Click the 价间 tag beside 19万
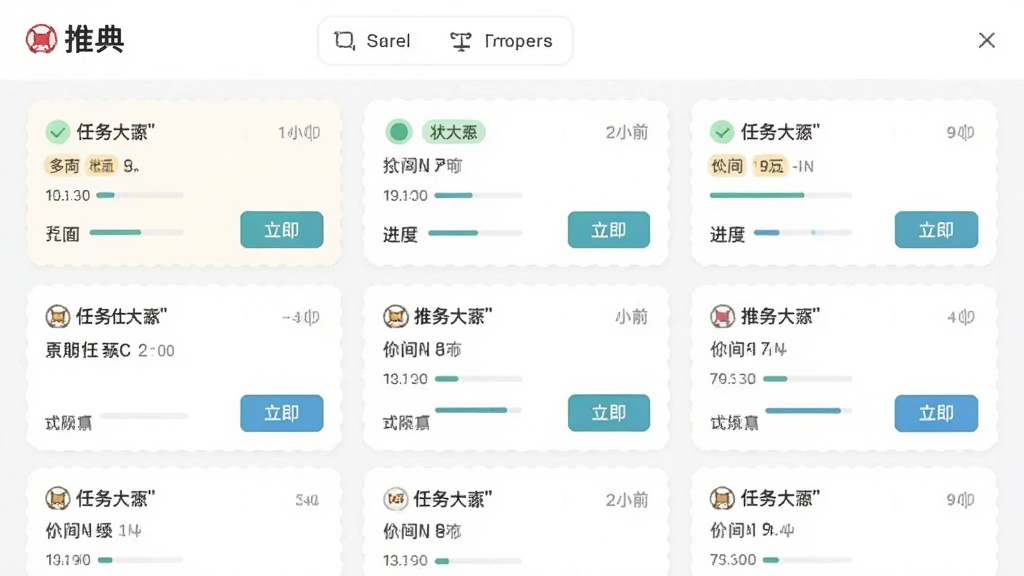The height and width of the screenshot is (576, 1024). [727, 166]
